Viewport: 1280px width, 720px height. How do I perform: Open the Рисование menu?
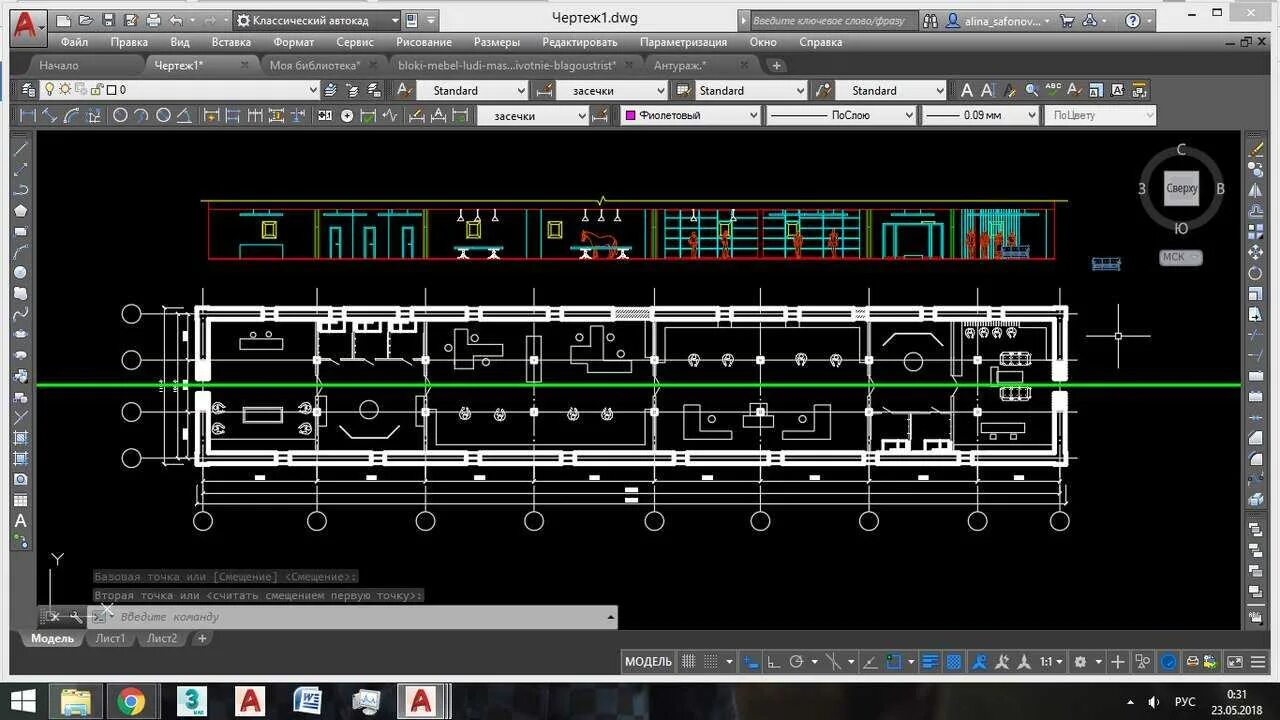click(424, 42)
